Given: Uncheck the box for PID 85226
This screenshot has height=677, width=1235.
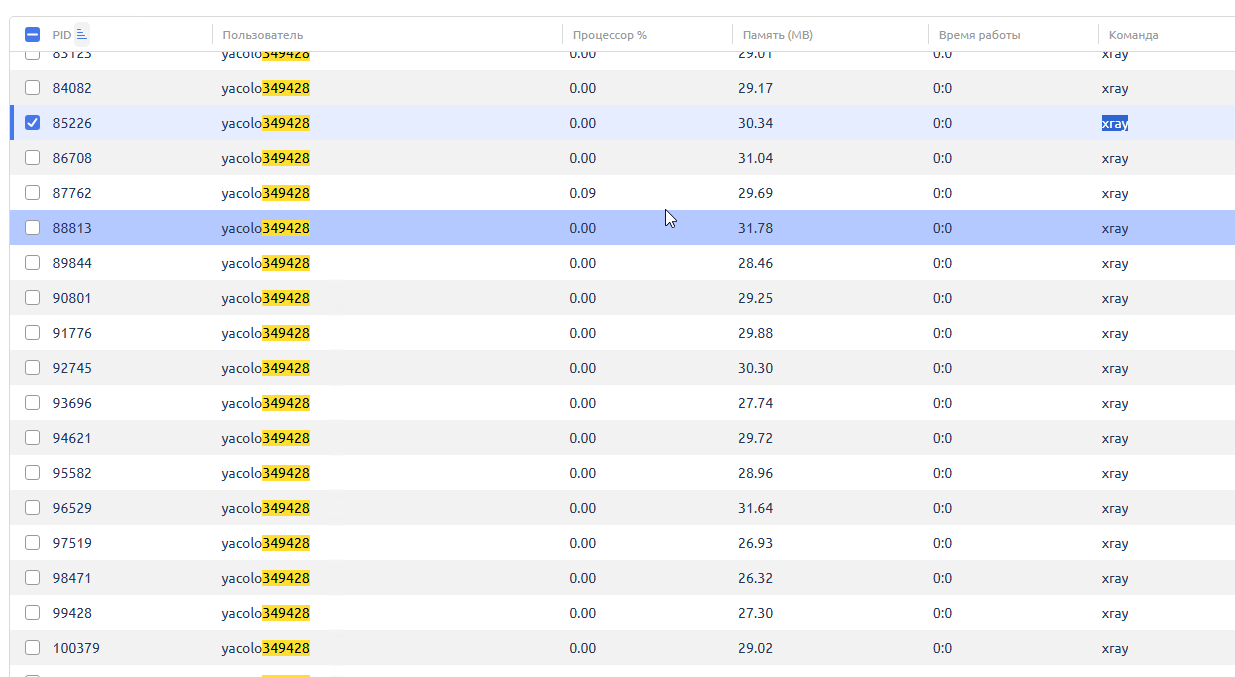Looking at the screenshot, I should (32, 123).
